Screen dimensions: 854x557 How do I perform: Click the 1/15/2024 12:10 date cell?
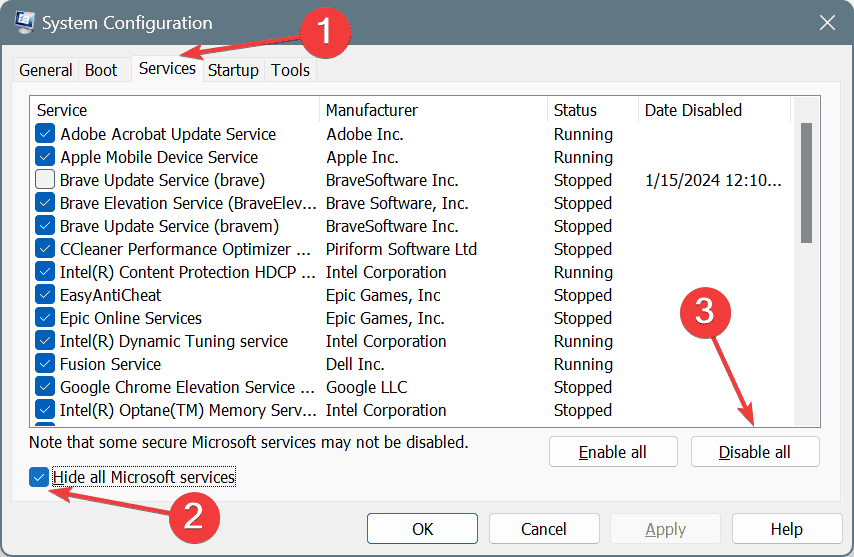(x=713, y=180)
